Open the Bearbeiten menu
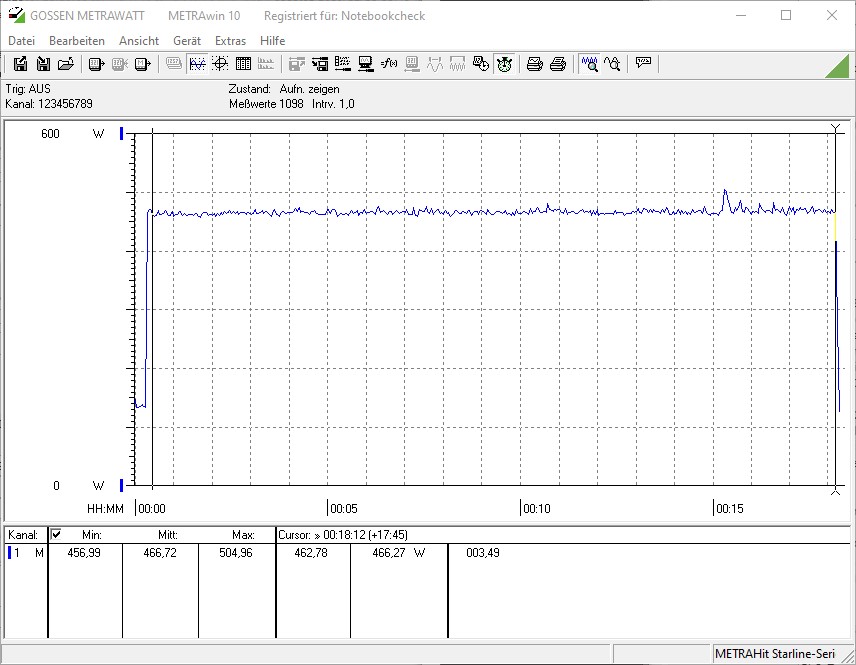 coord(77,41)
